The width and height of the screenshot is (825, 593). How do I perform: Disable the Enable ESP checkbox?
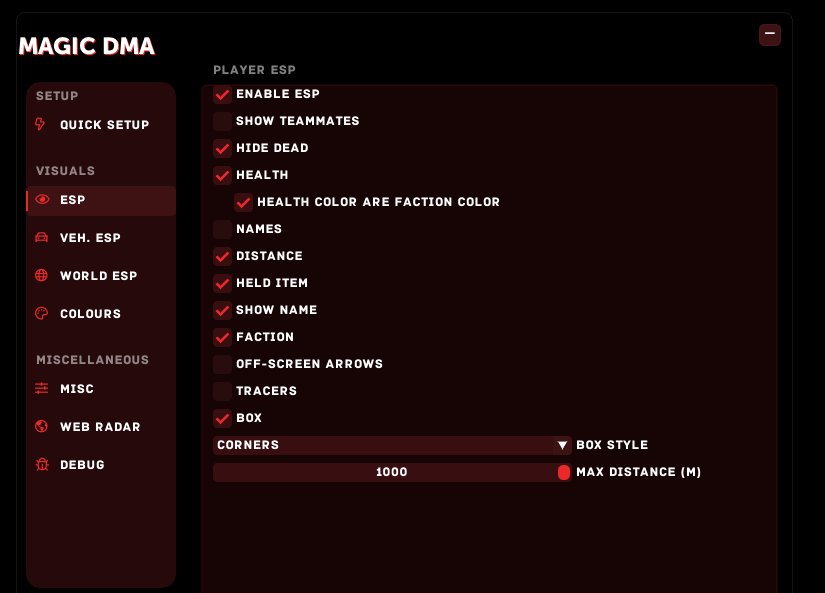click(223, 94)
